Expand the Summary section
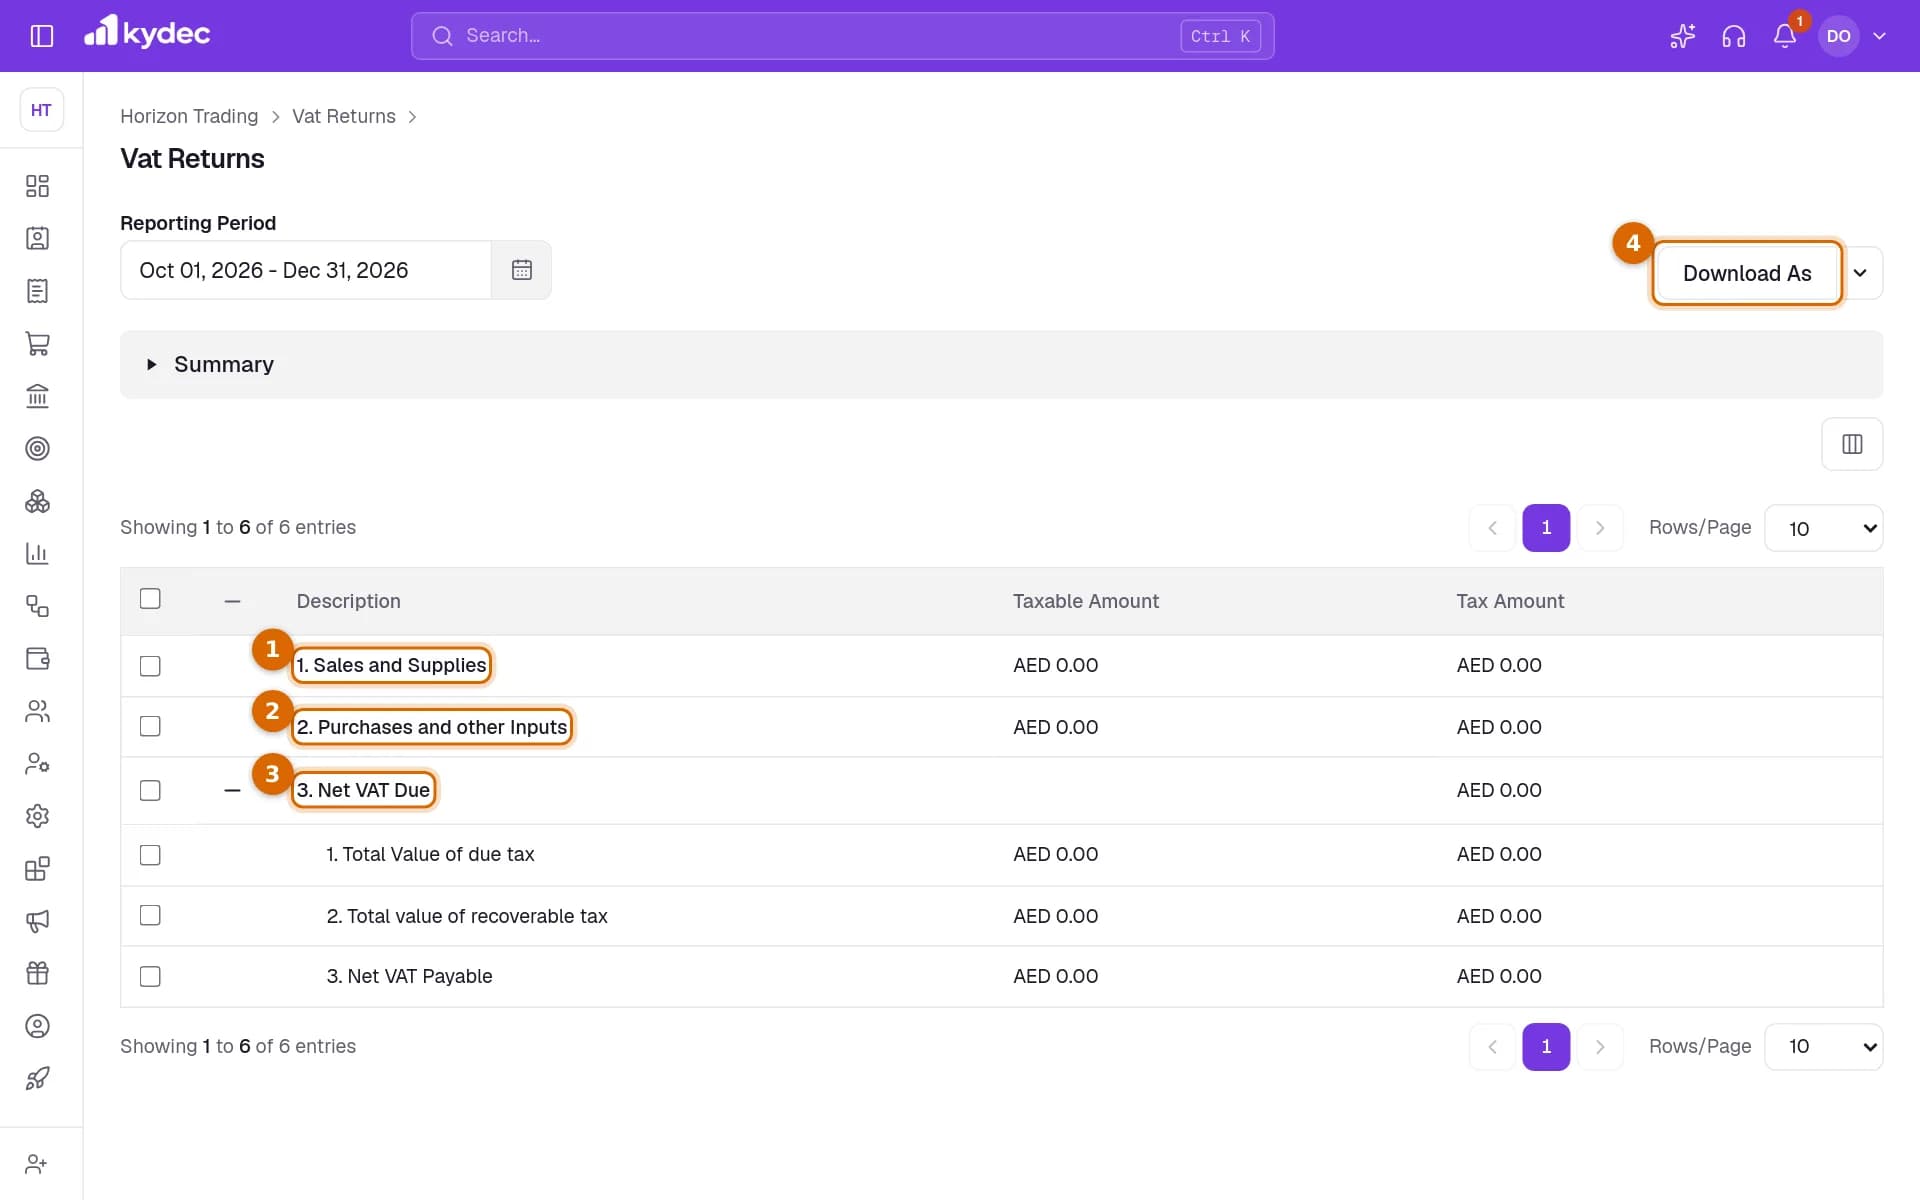Viewport: 1920px width, 1200px height. click(1001, 365)
